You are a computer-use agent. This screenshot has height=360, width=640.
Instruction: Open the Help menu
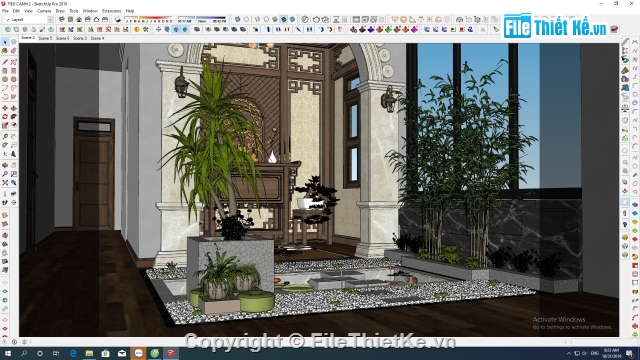click(x=130, y=11)
